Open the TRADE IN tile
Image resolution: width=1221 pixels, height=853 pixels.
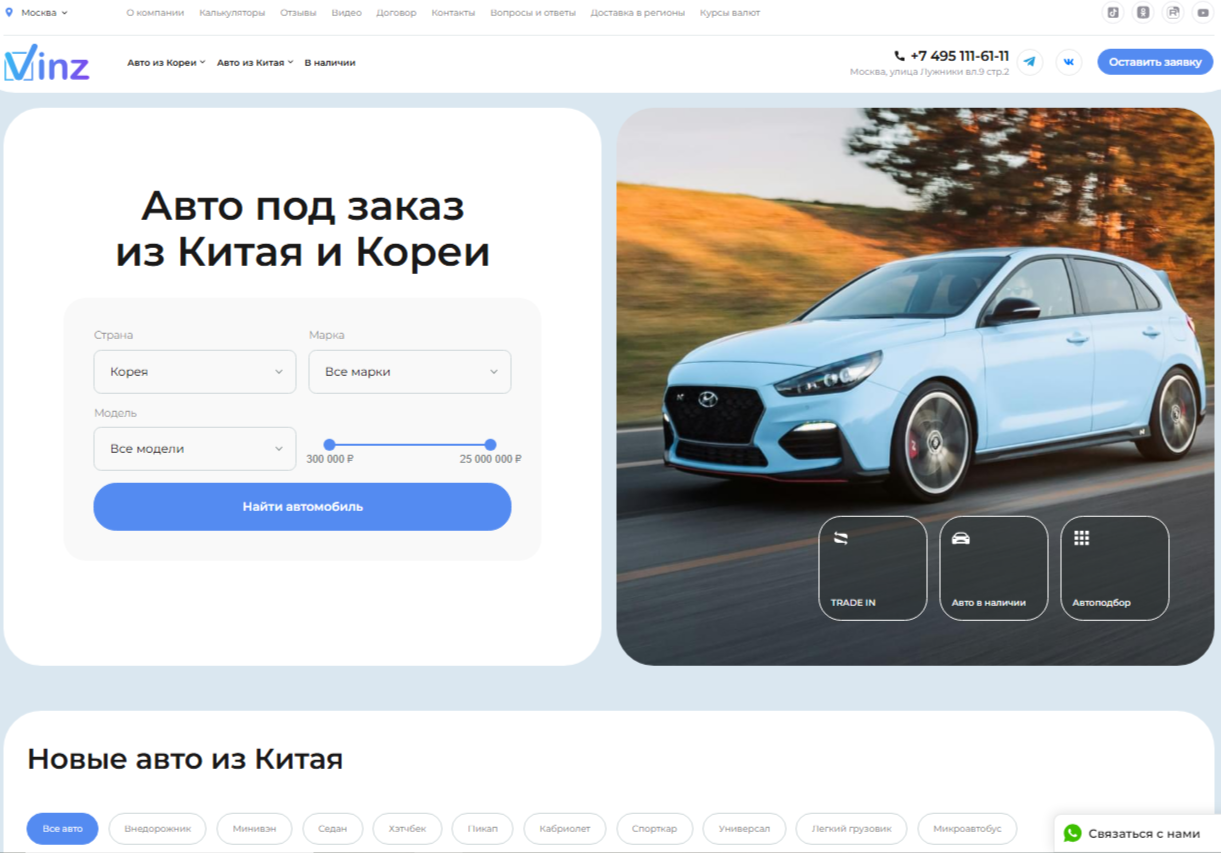tap(872, 568)
